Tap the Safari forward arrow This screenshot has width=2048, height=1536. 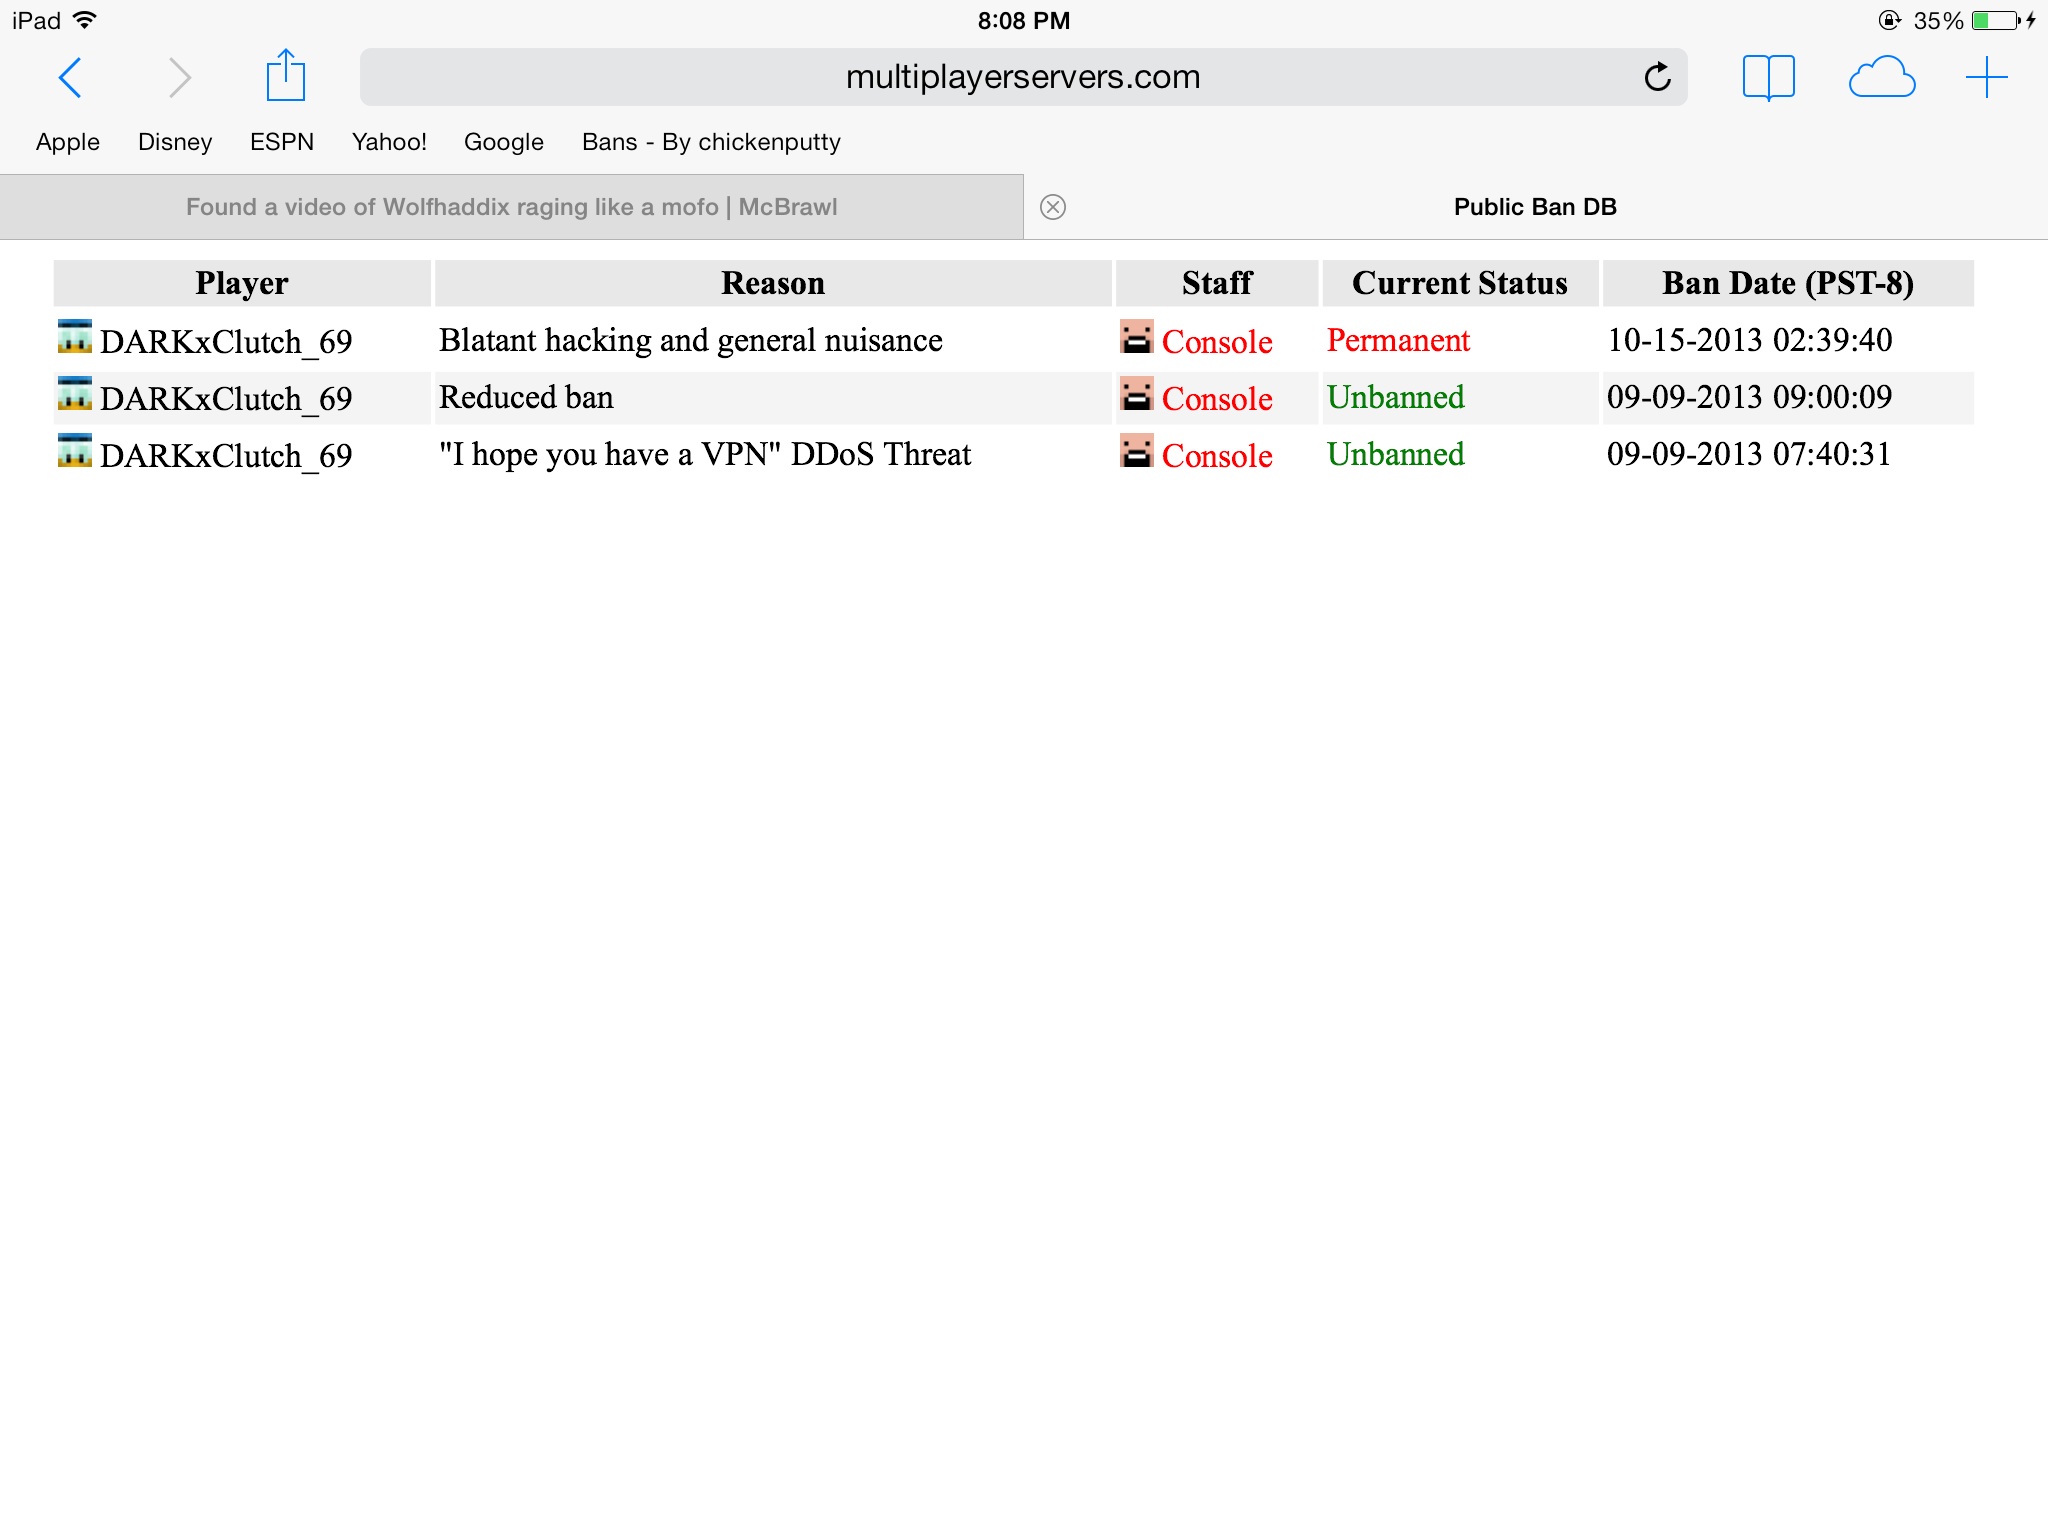179,78
